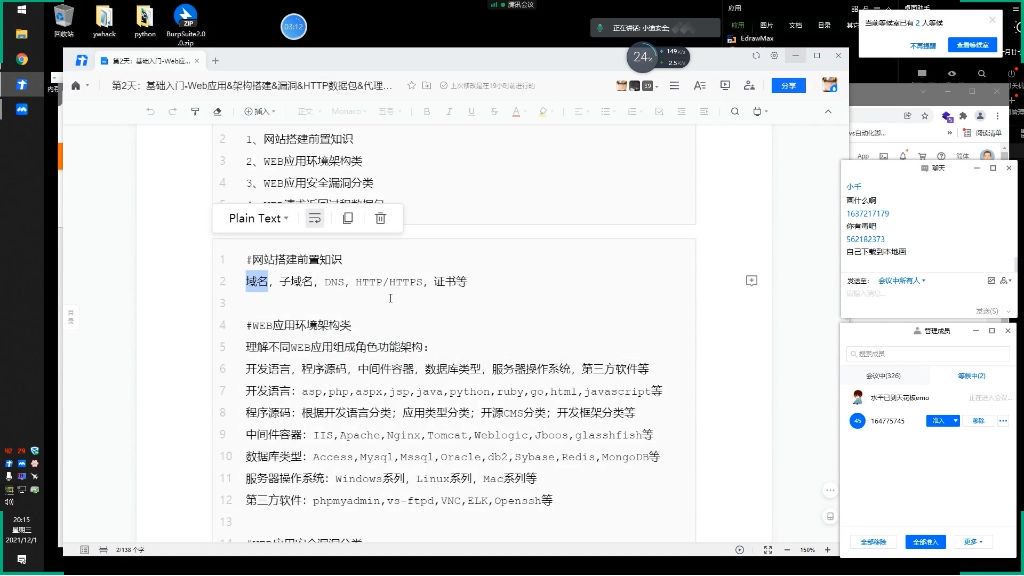Click the text style A icon in header

[x=699, y=86]
